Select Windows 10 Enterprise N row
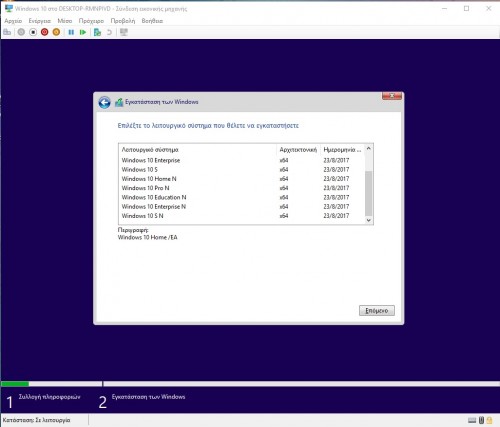 tap(242, 207)
